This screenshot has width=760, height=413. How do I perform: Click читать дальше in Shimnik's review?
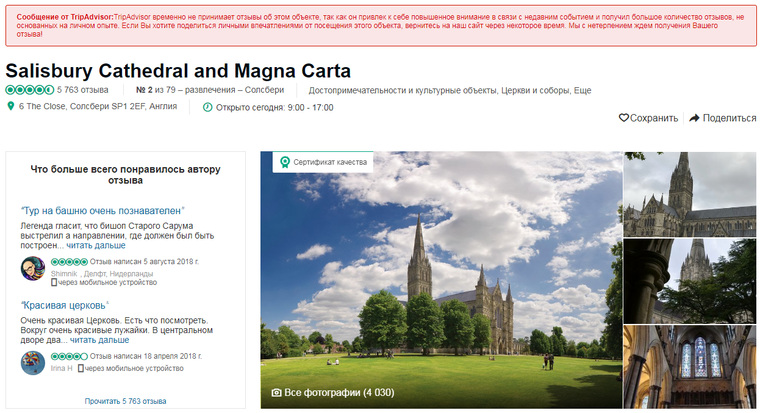(95, 246)
